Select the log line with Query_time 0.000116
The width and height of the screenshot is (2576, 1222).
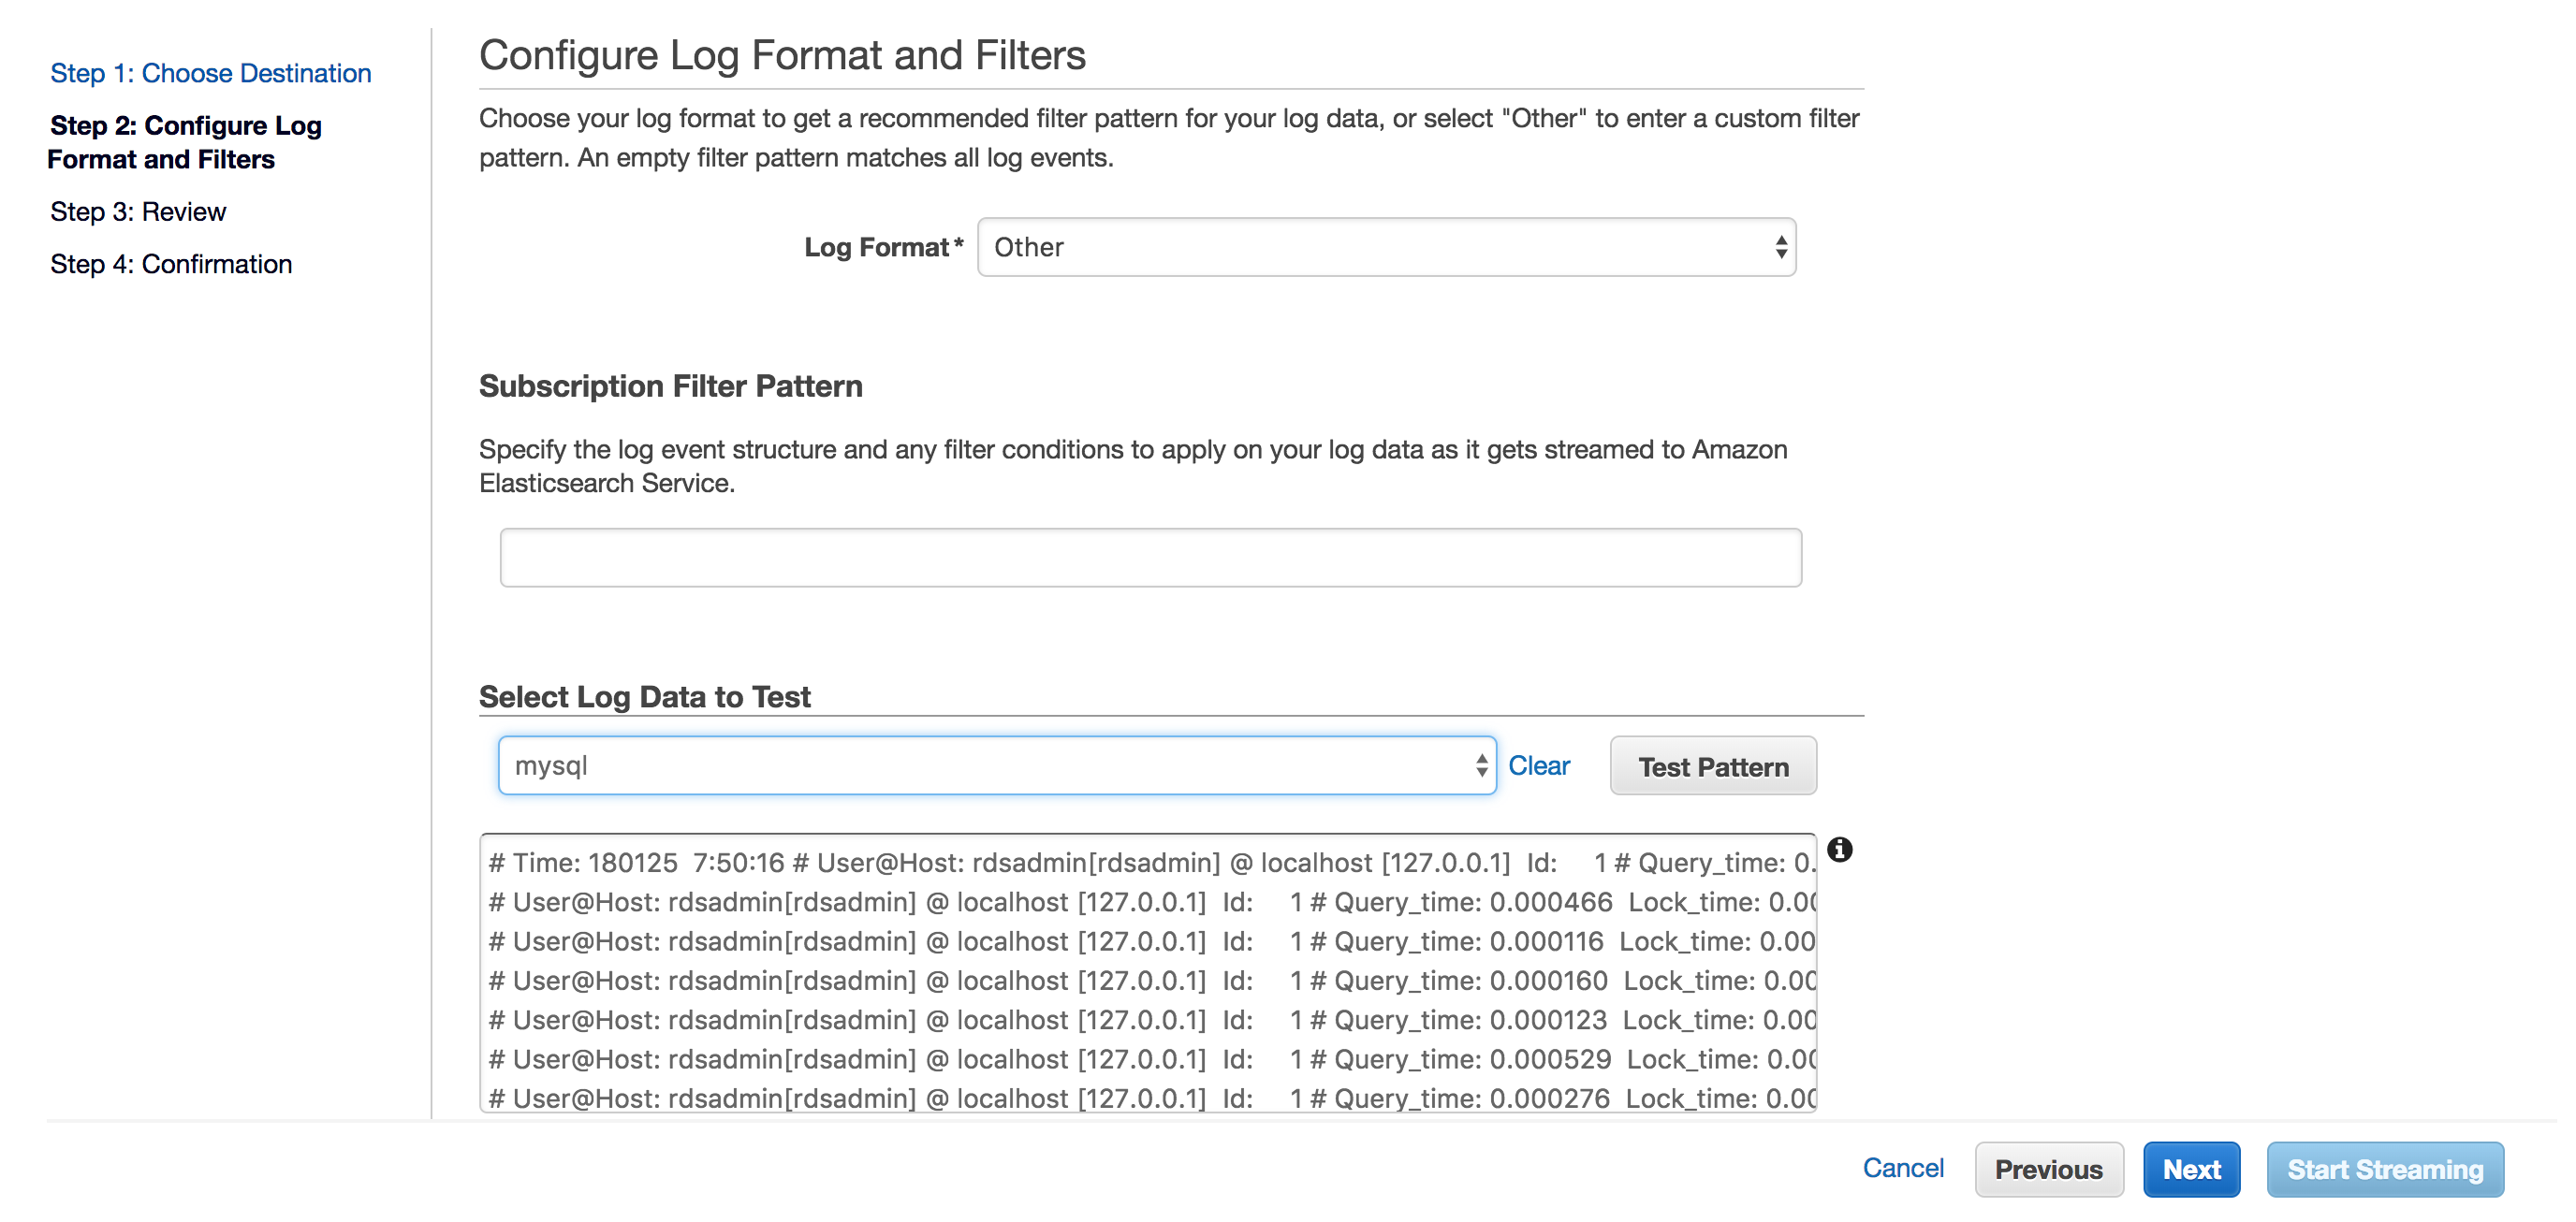pos(1148,942)
